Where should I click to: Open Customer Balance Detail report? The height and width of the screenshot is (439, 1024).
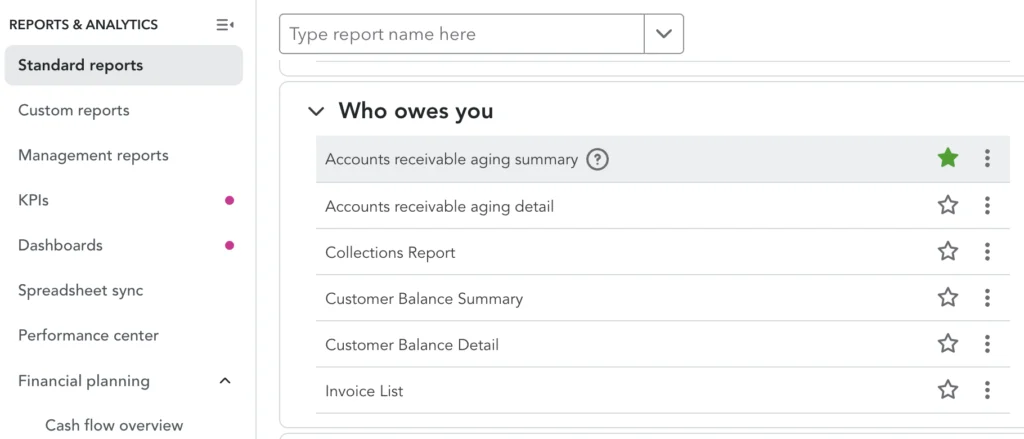412,345
